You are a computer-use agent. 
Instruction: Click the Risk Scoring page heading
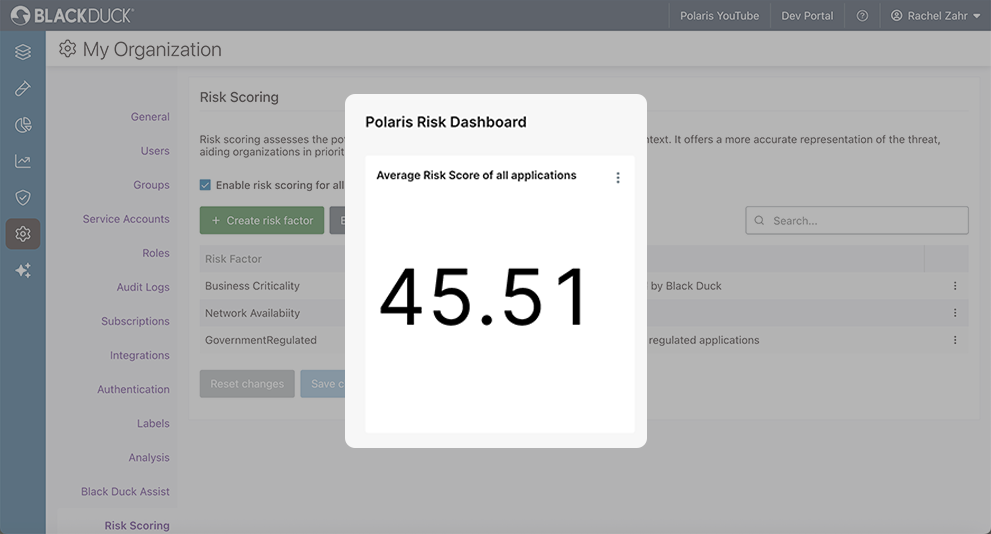pos(239,97)
